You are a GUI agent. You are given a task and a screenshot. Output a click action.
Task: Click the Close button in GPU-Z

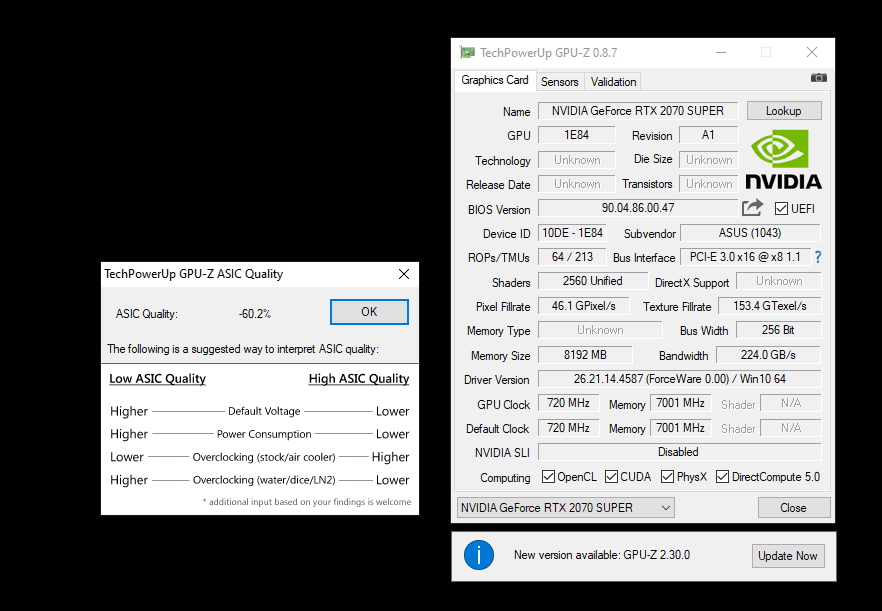click(x=793, y=507)
